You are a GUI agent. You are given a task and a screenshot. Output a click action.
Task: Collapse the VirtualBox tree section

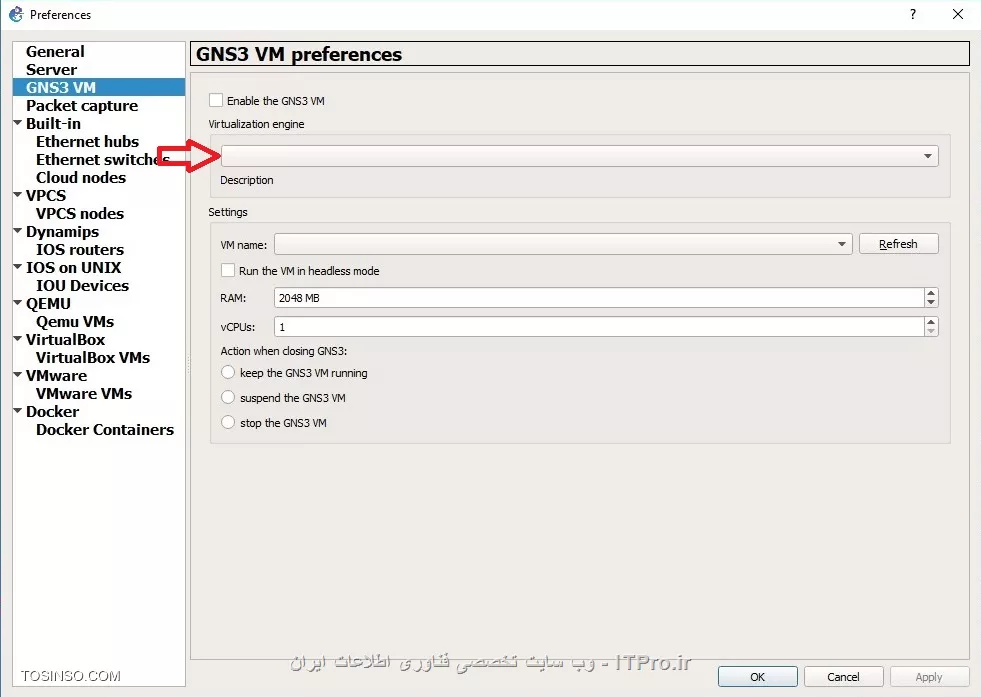click(18, 338)
